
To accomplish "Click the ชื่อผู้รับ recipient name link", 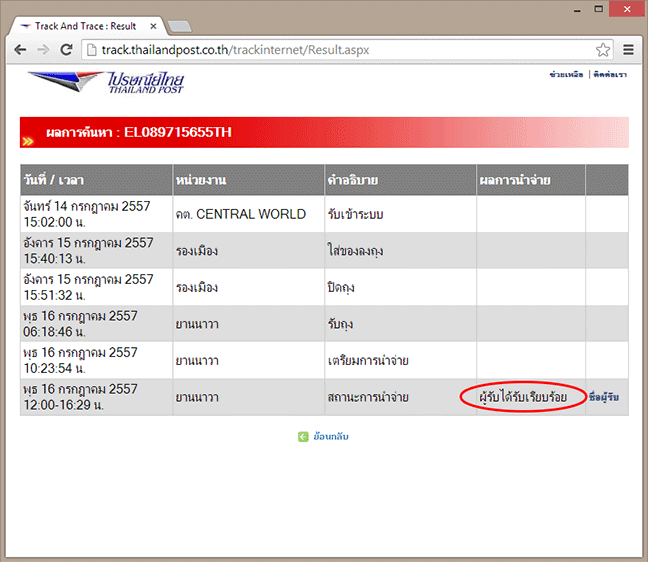I will pos(605,398).
